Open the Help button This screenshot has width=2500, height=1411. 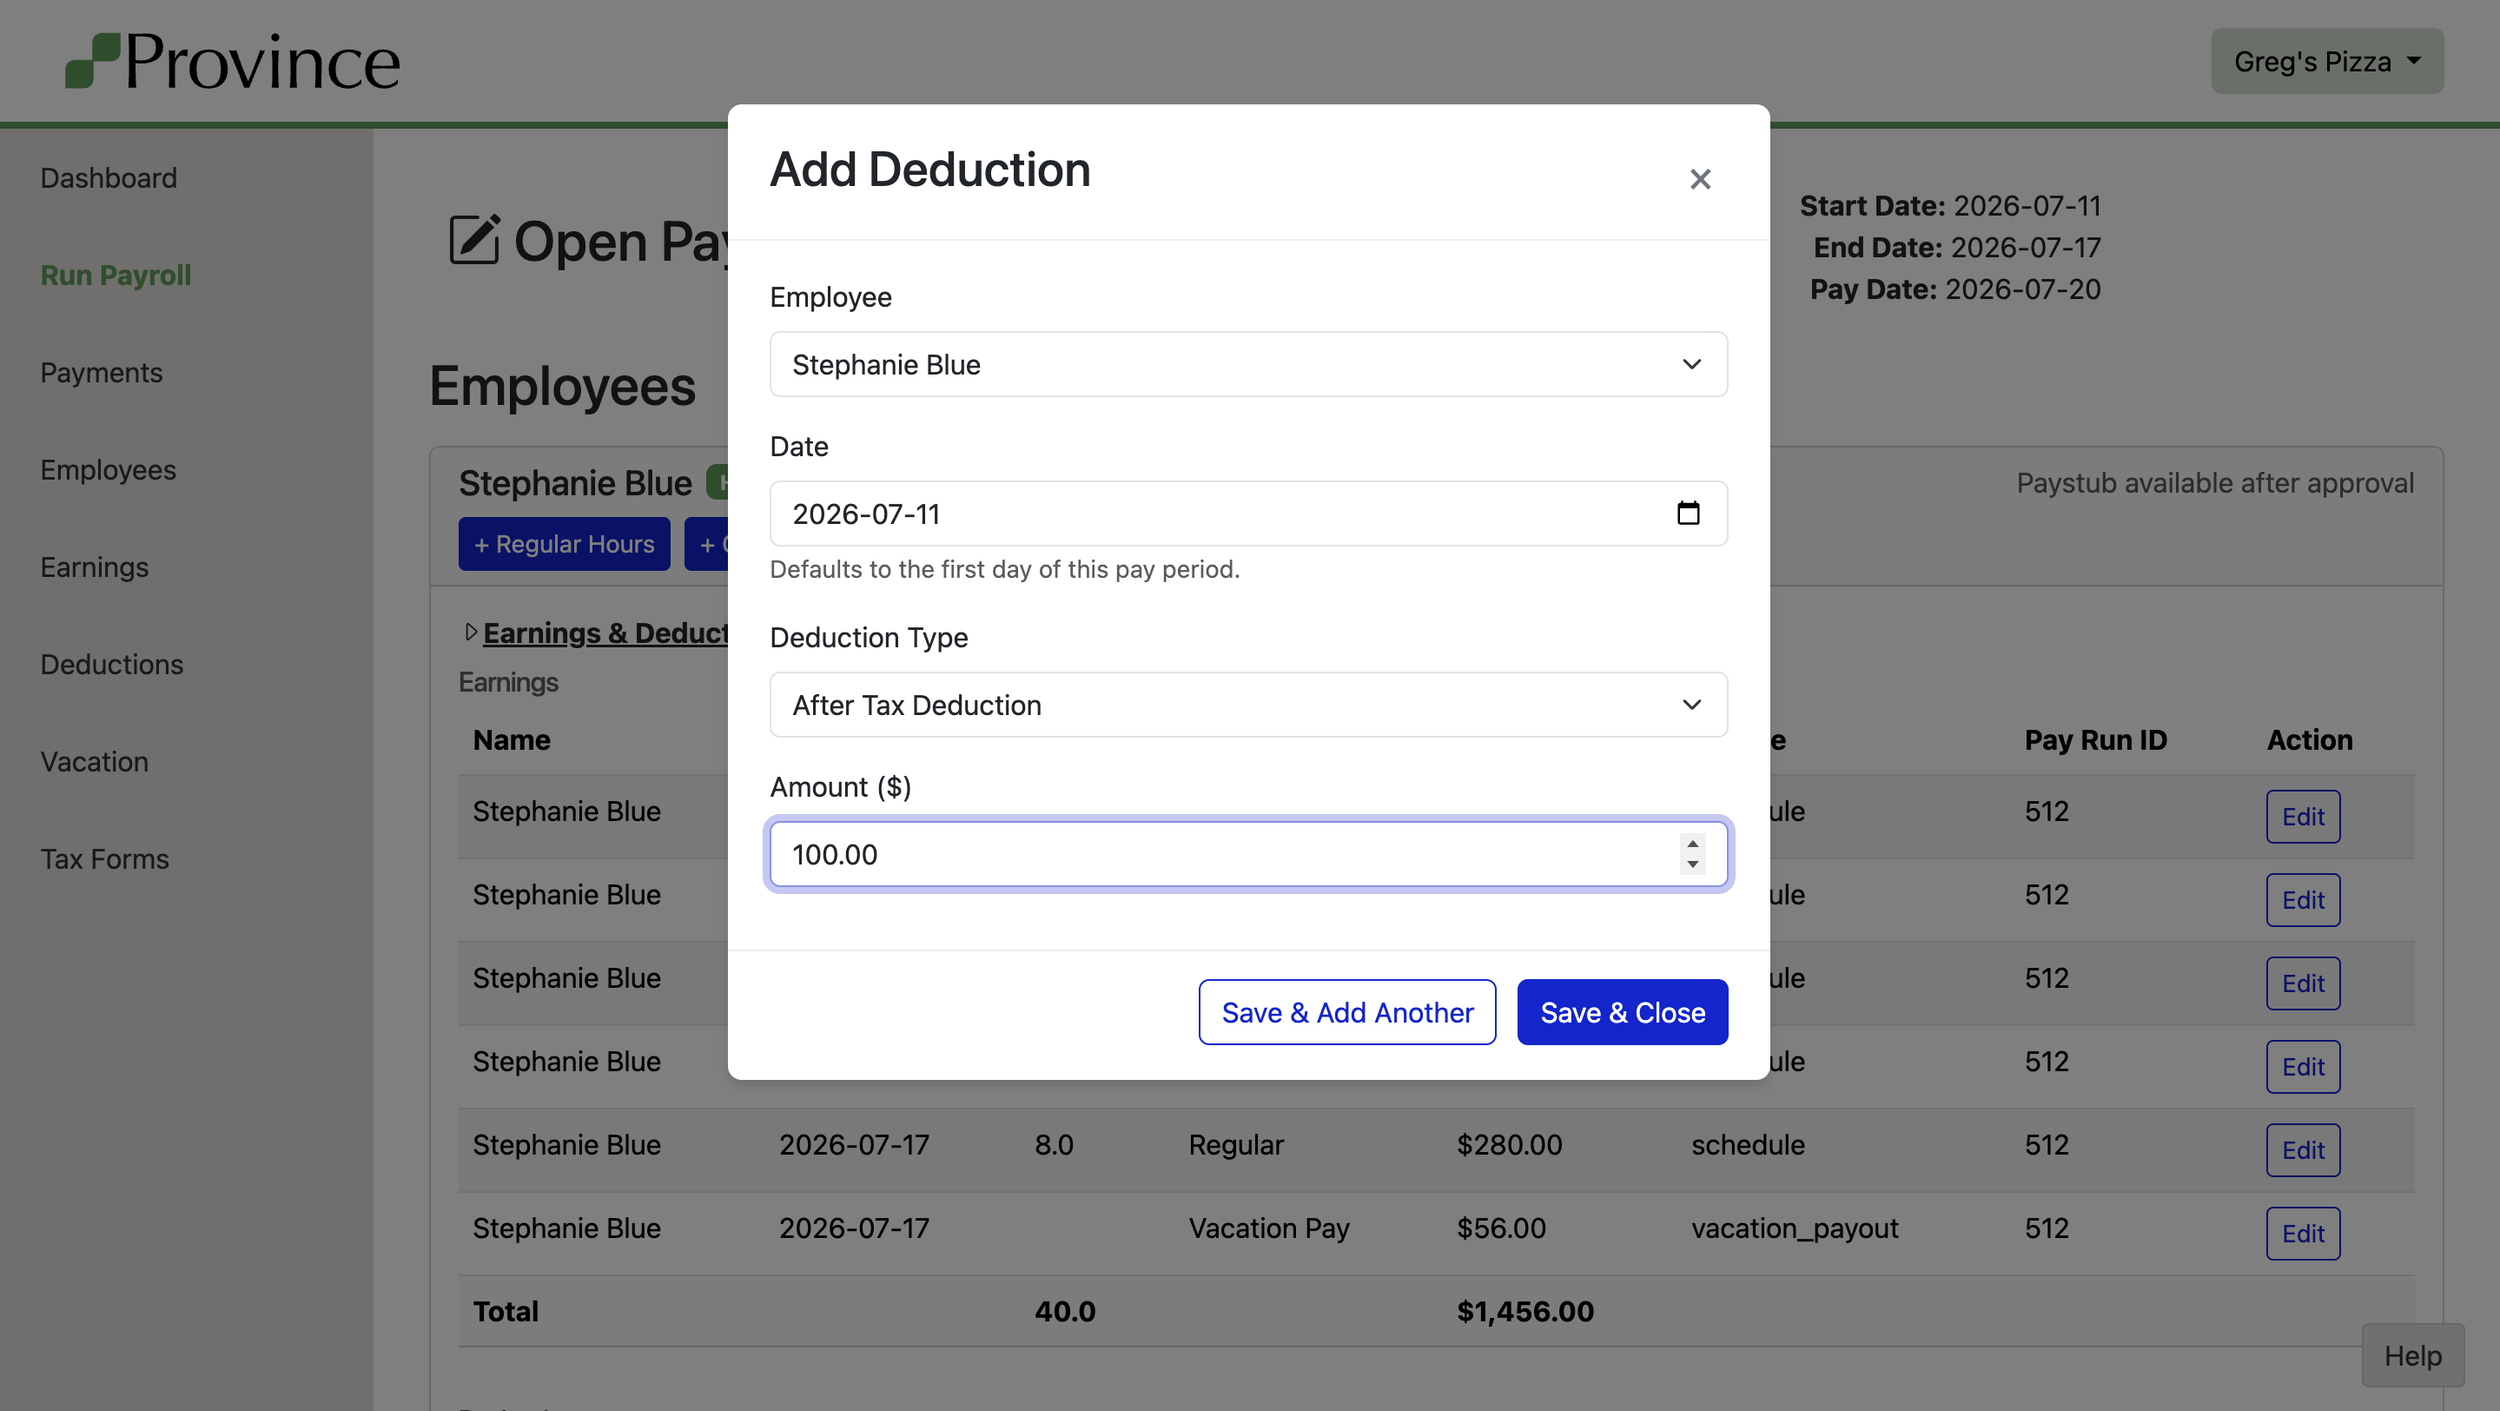pyautogui.click(x=2412, y=1355)
